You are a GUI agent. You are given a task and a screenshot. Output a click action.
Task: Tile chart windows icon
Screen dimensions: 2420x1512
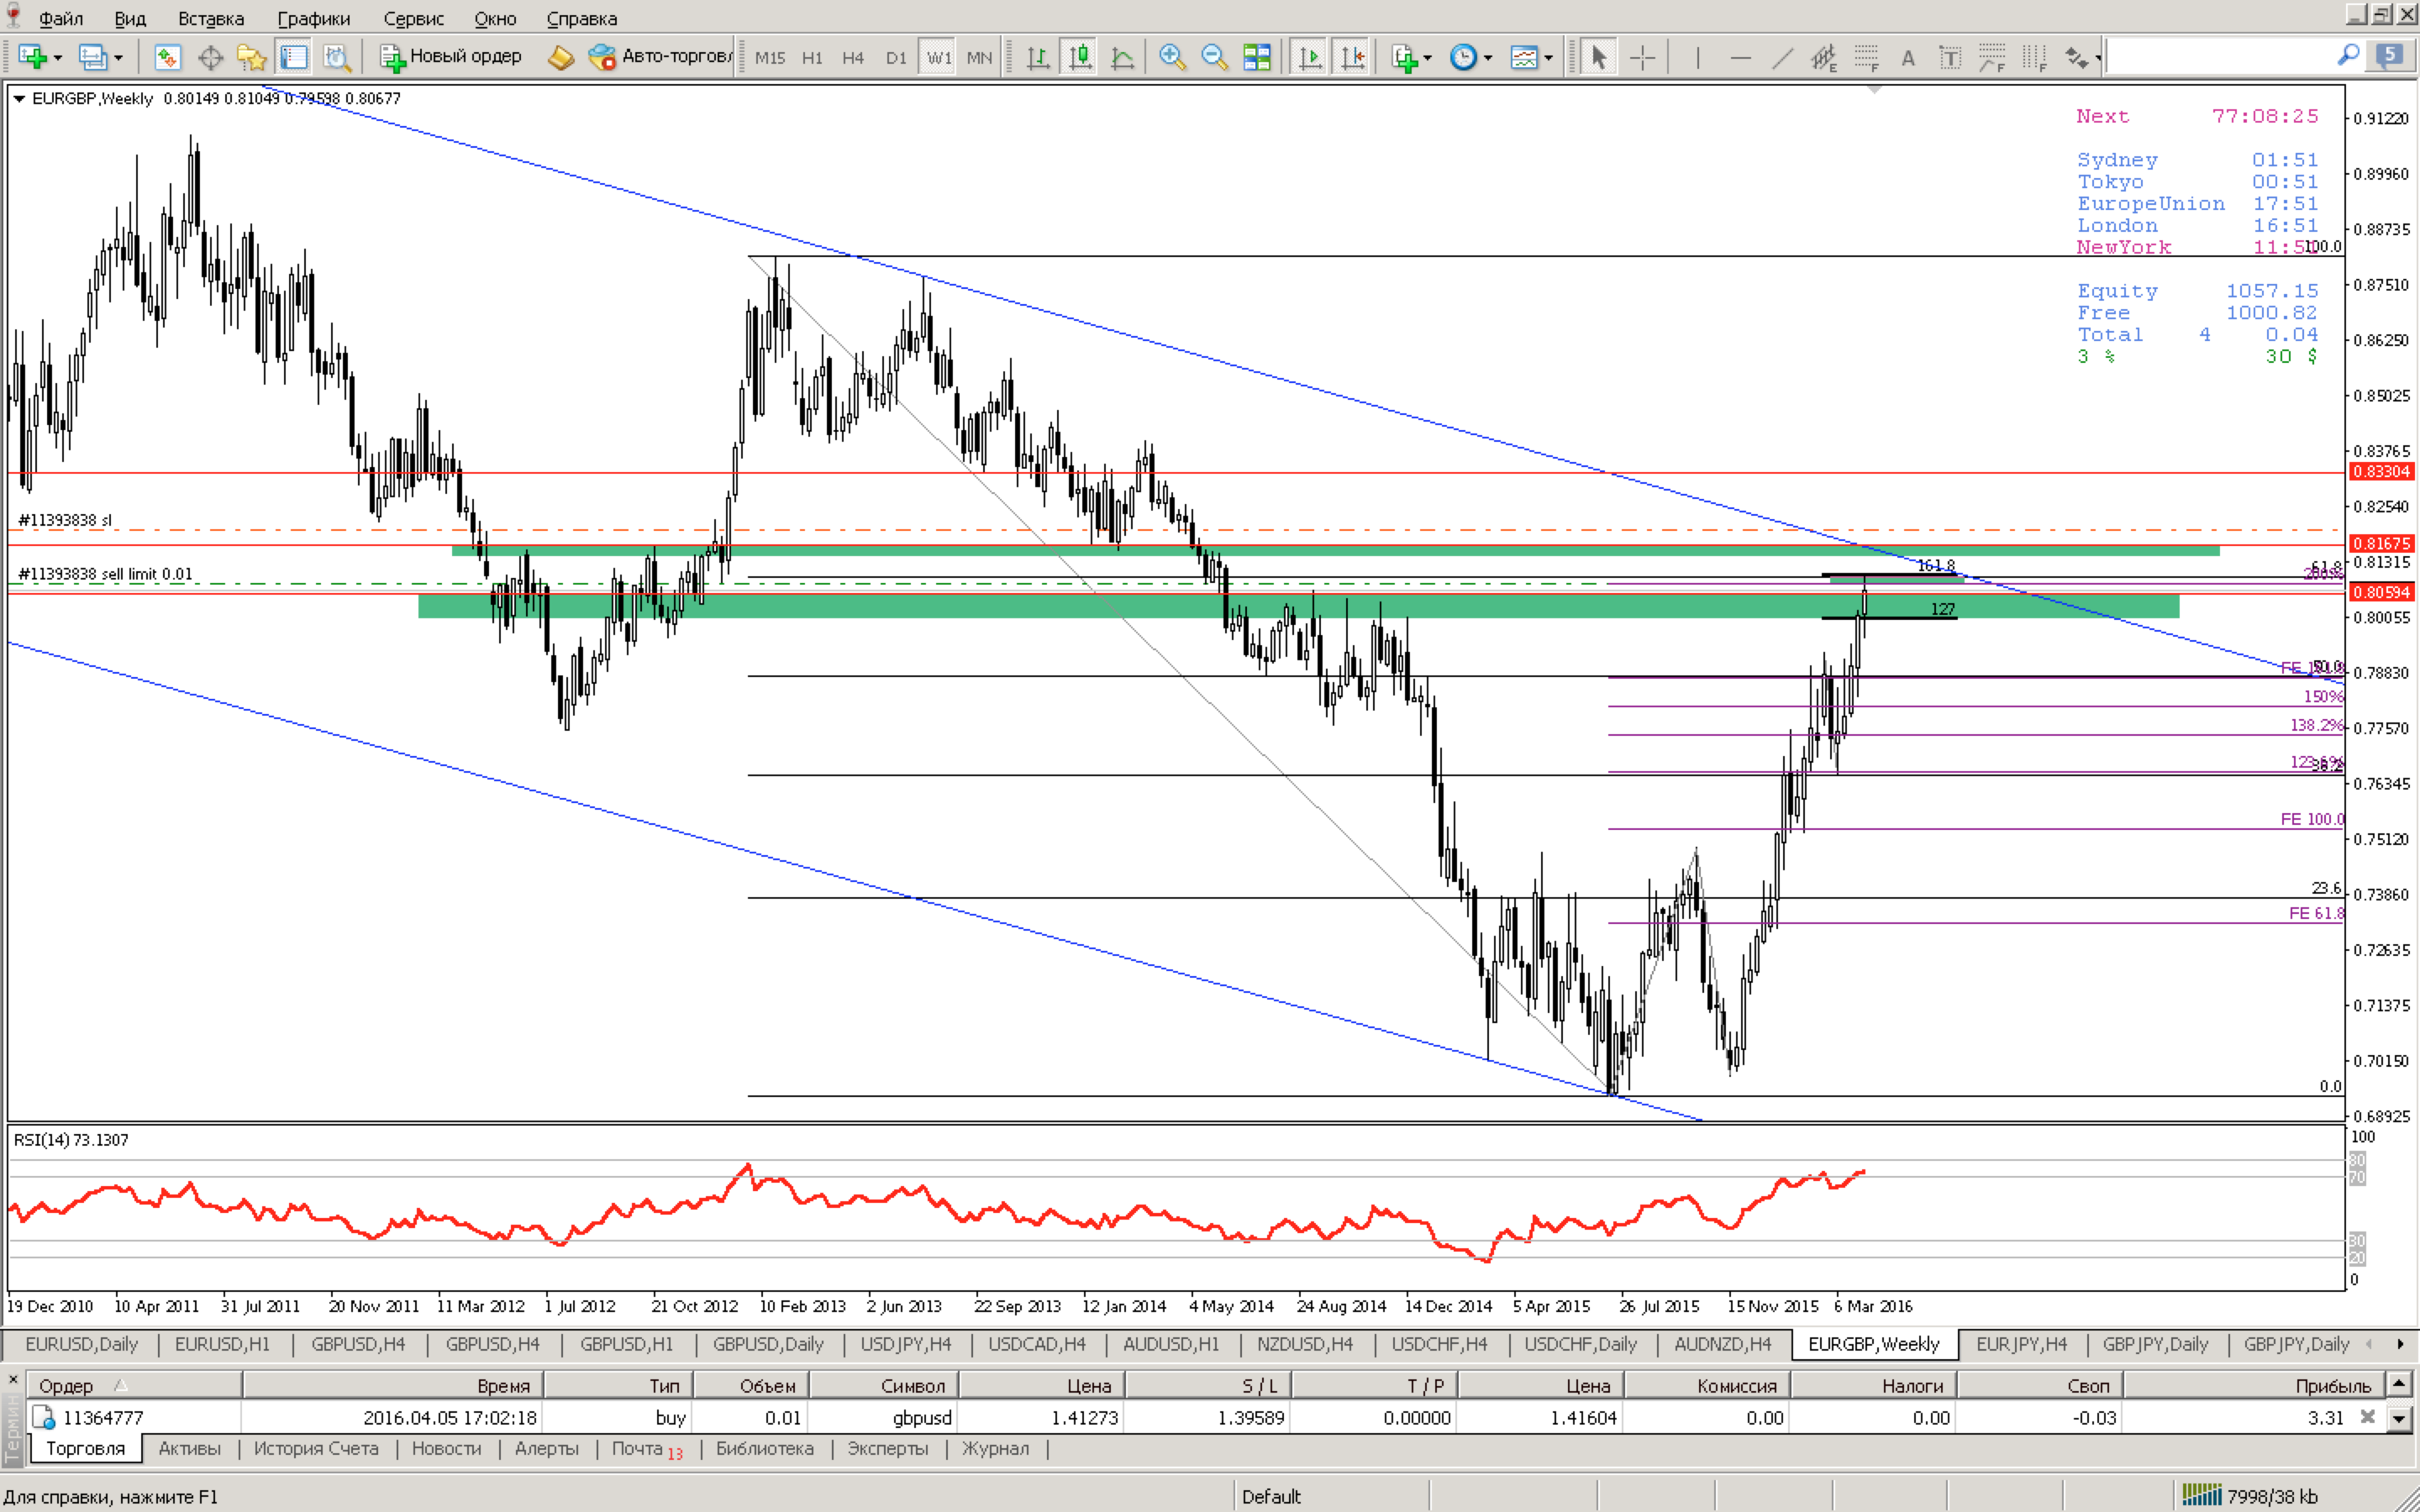(1257, 57)
